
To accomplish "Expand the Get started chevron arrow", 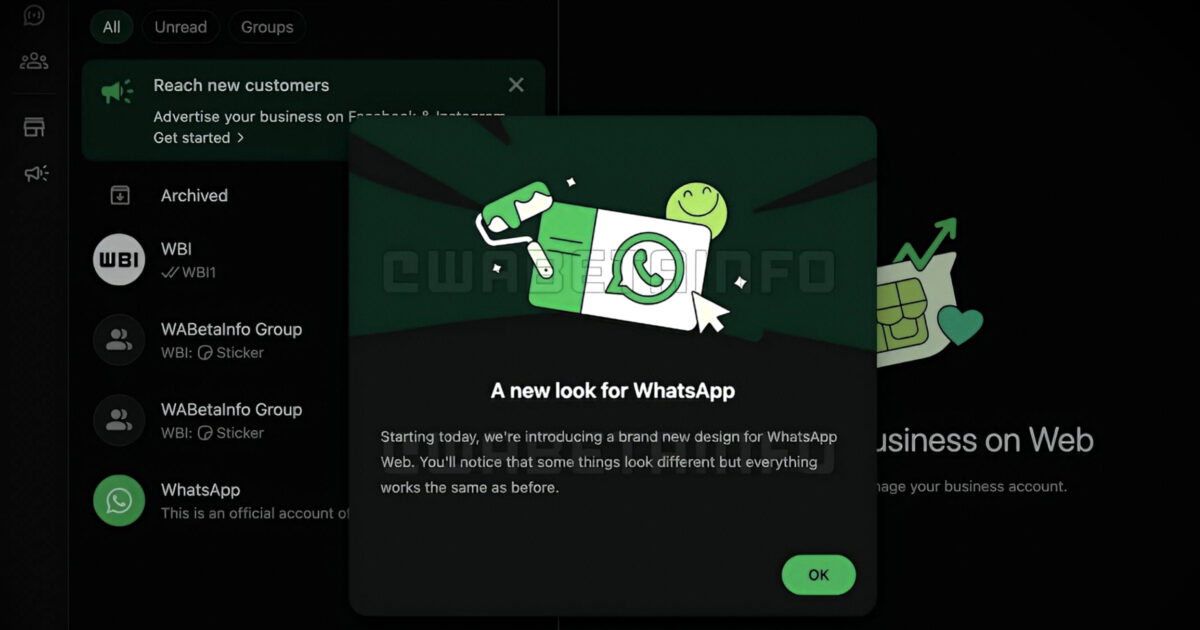I will tap(240, 138).
